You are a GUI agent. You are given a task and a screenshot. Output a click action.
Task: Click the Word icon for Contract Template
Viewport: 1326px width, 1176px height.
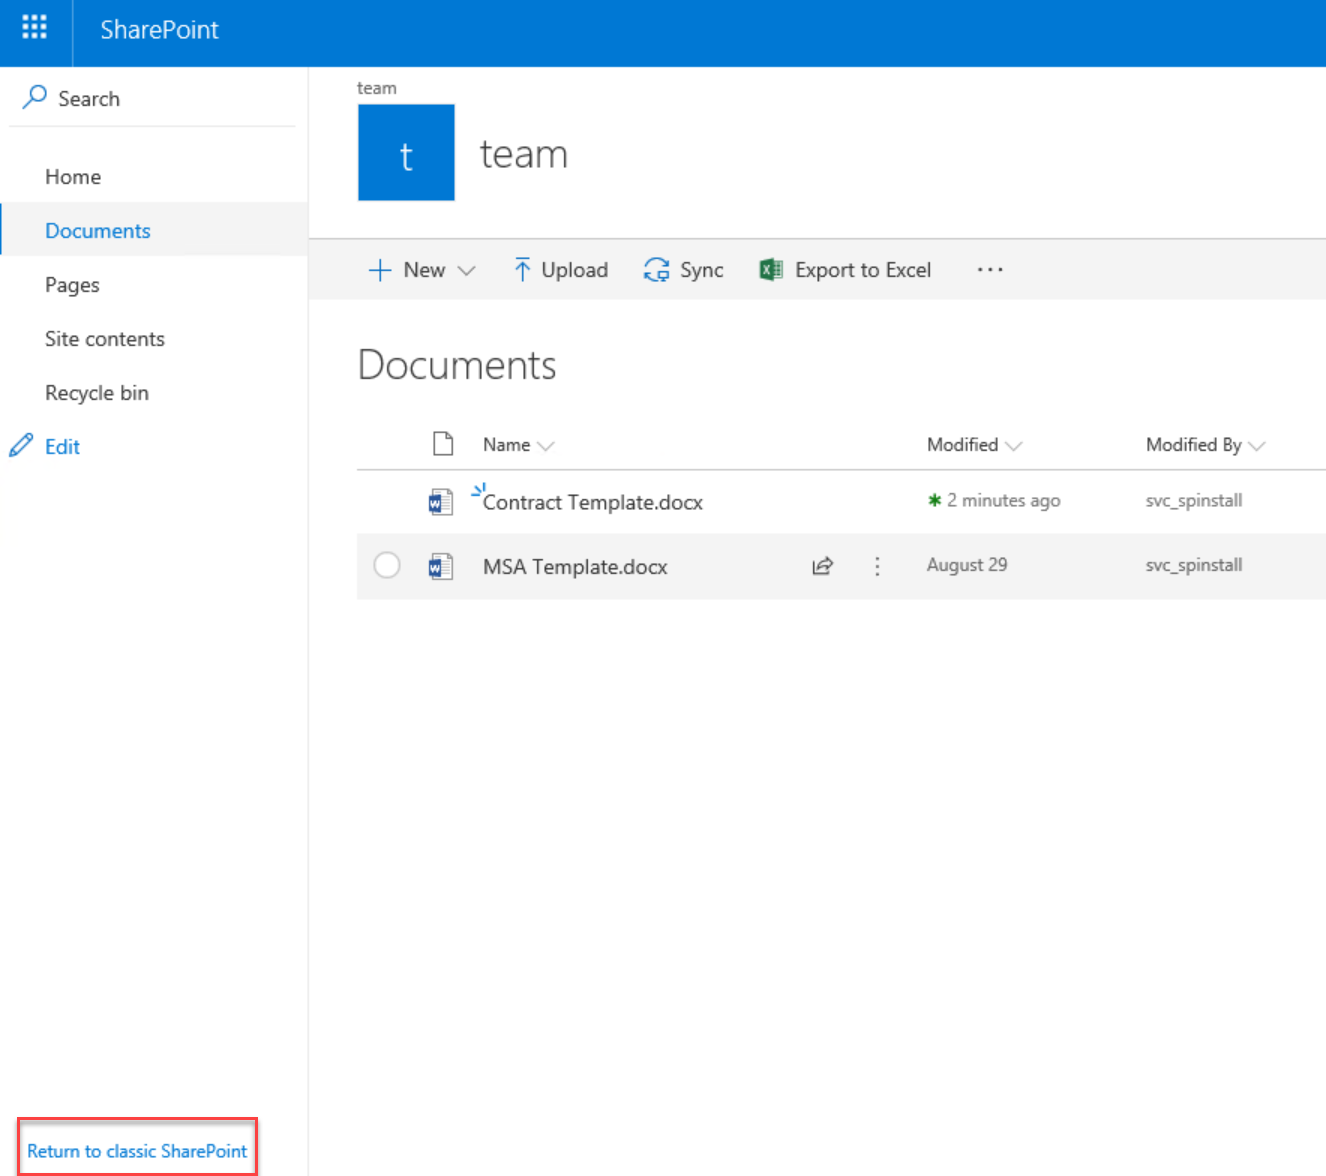point(440,502)
